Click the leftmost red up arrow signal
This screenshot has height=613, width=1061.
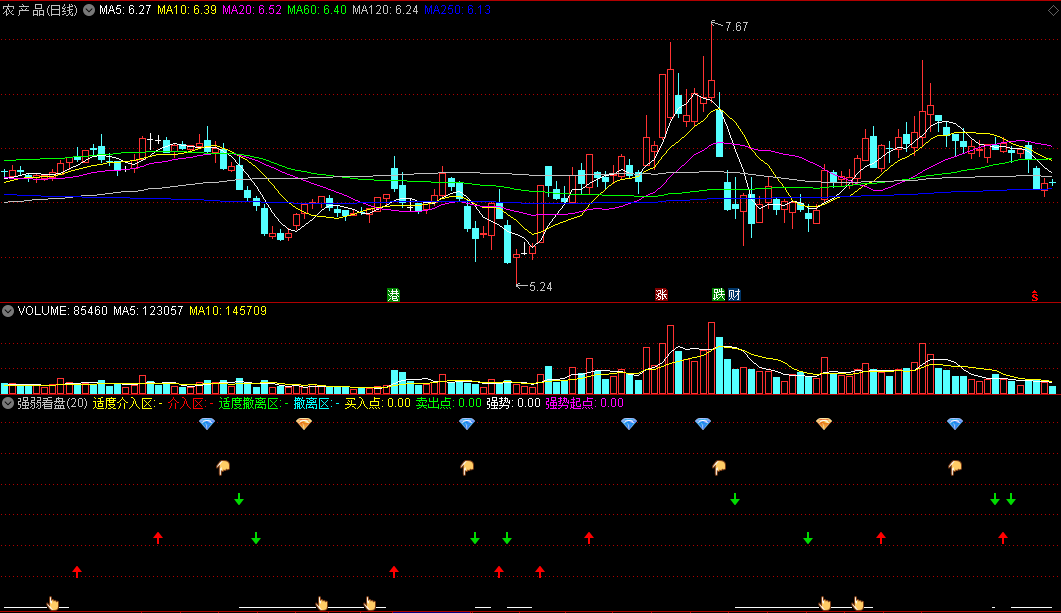click(x=77, y=572)
